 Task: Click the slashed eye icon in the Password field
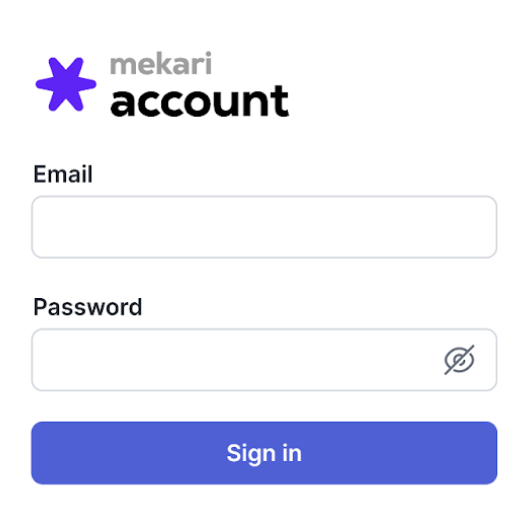459,360
